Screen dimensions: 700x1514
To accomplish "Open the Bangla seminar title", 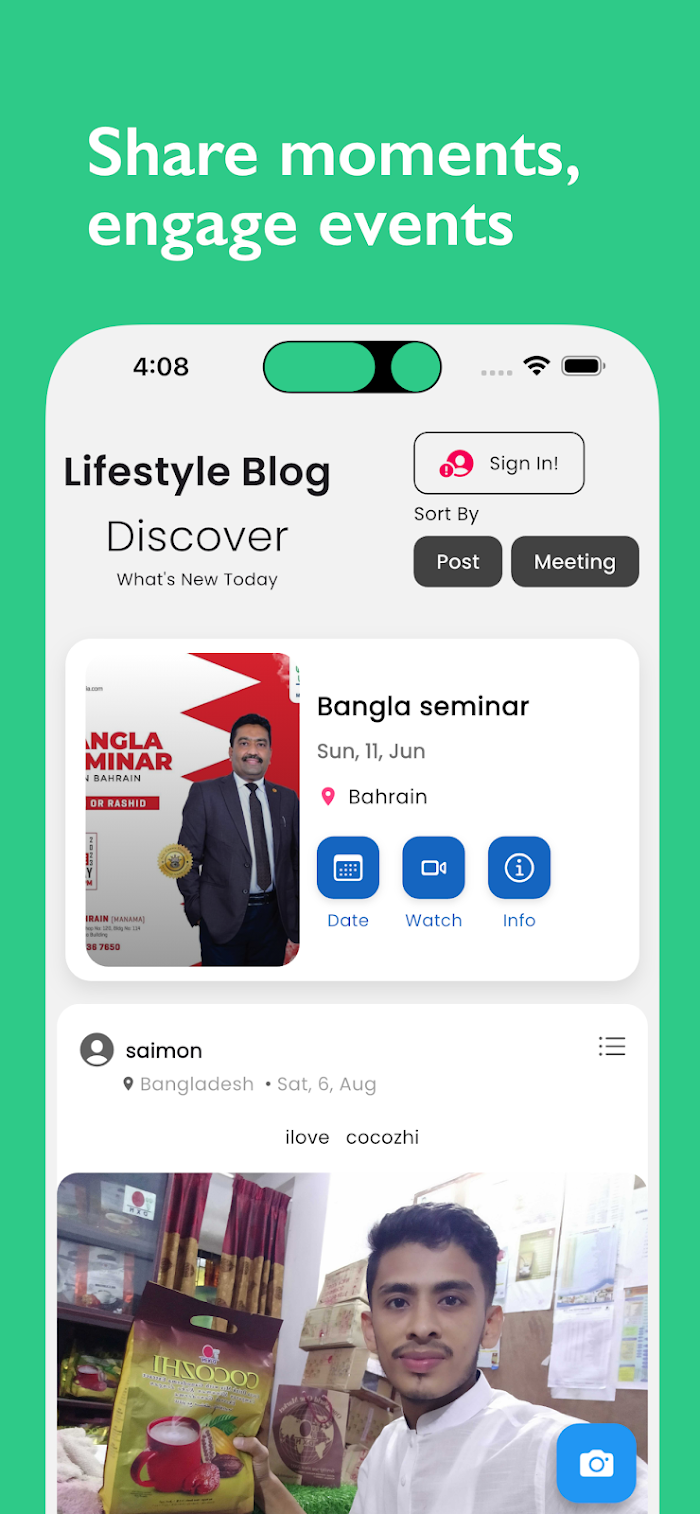I will (x=423, y=706).
